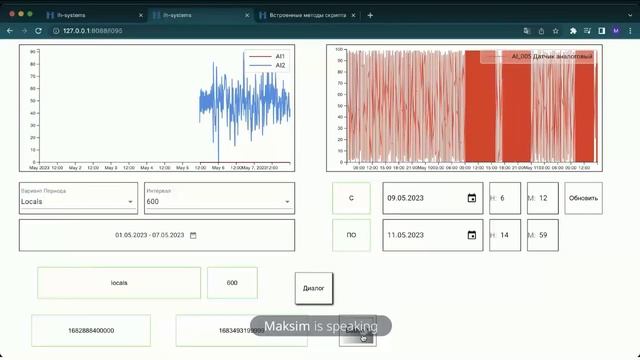Click the Диалог button
This screenshot has height=360, width=640.
[313, 288]
